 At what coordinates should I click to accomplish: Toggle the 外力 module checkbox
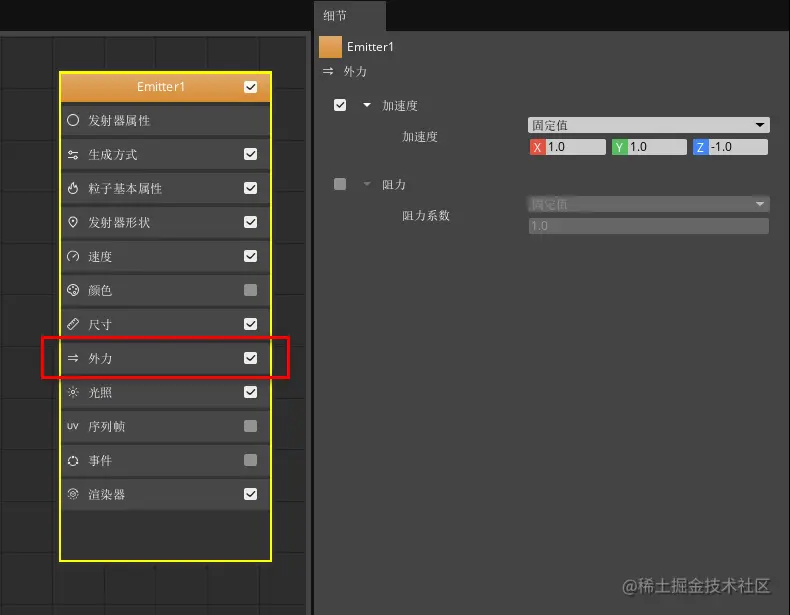click(250, 358)
